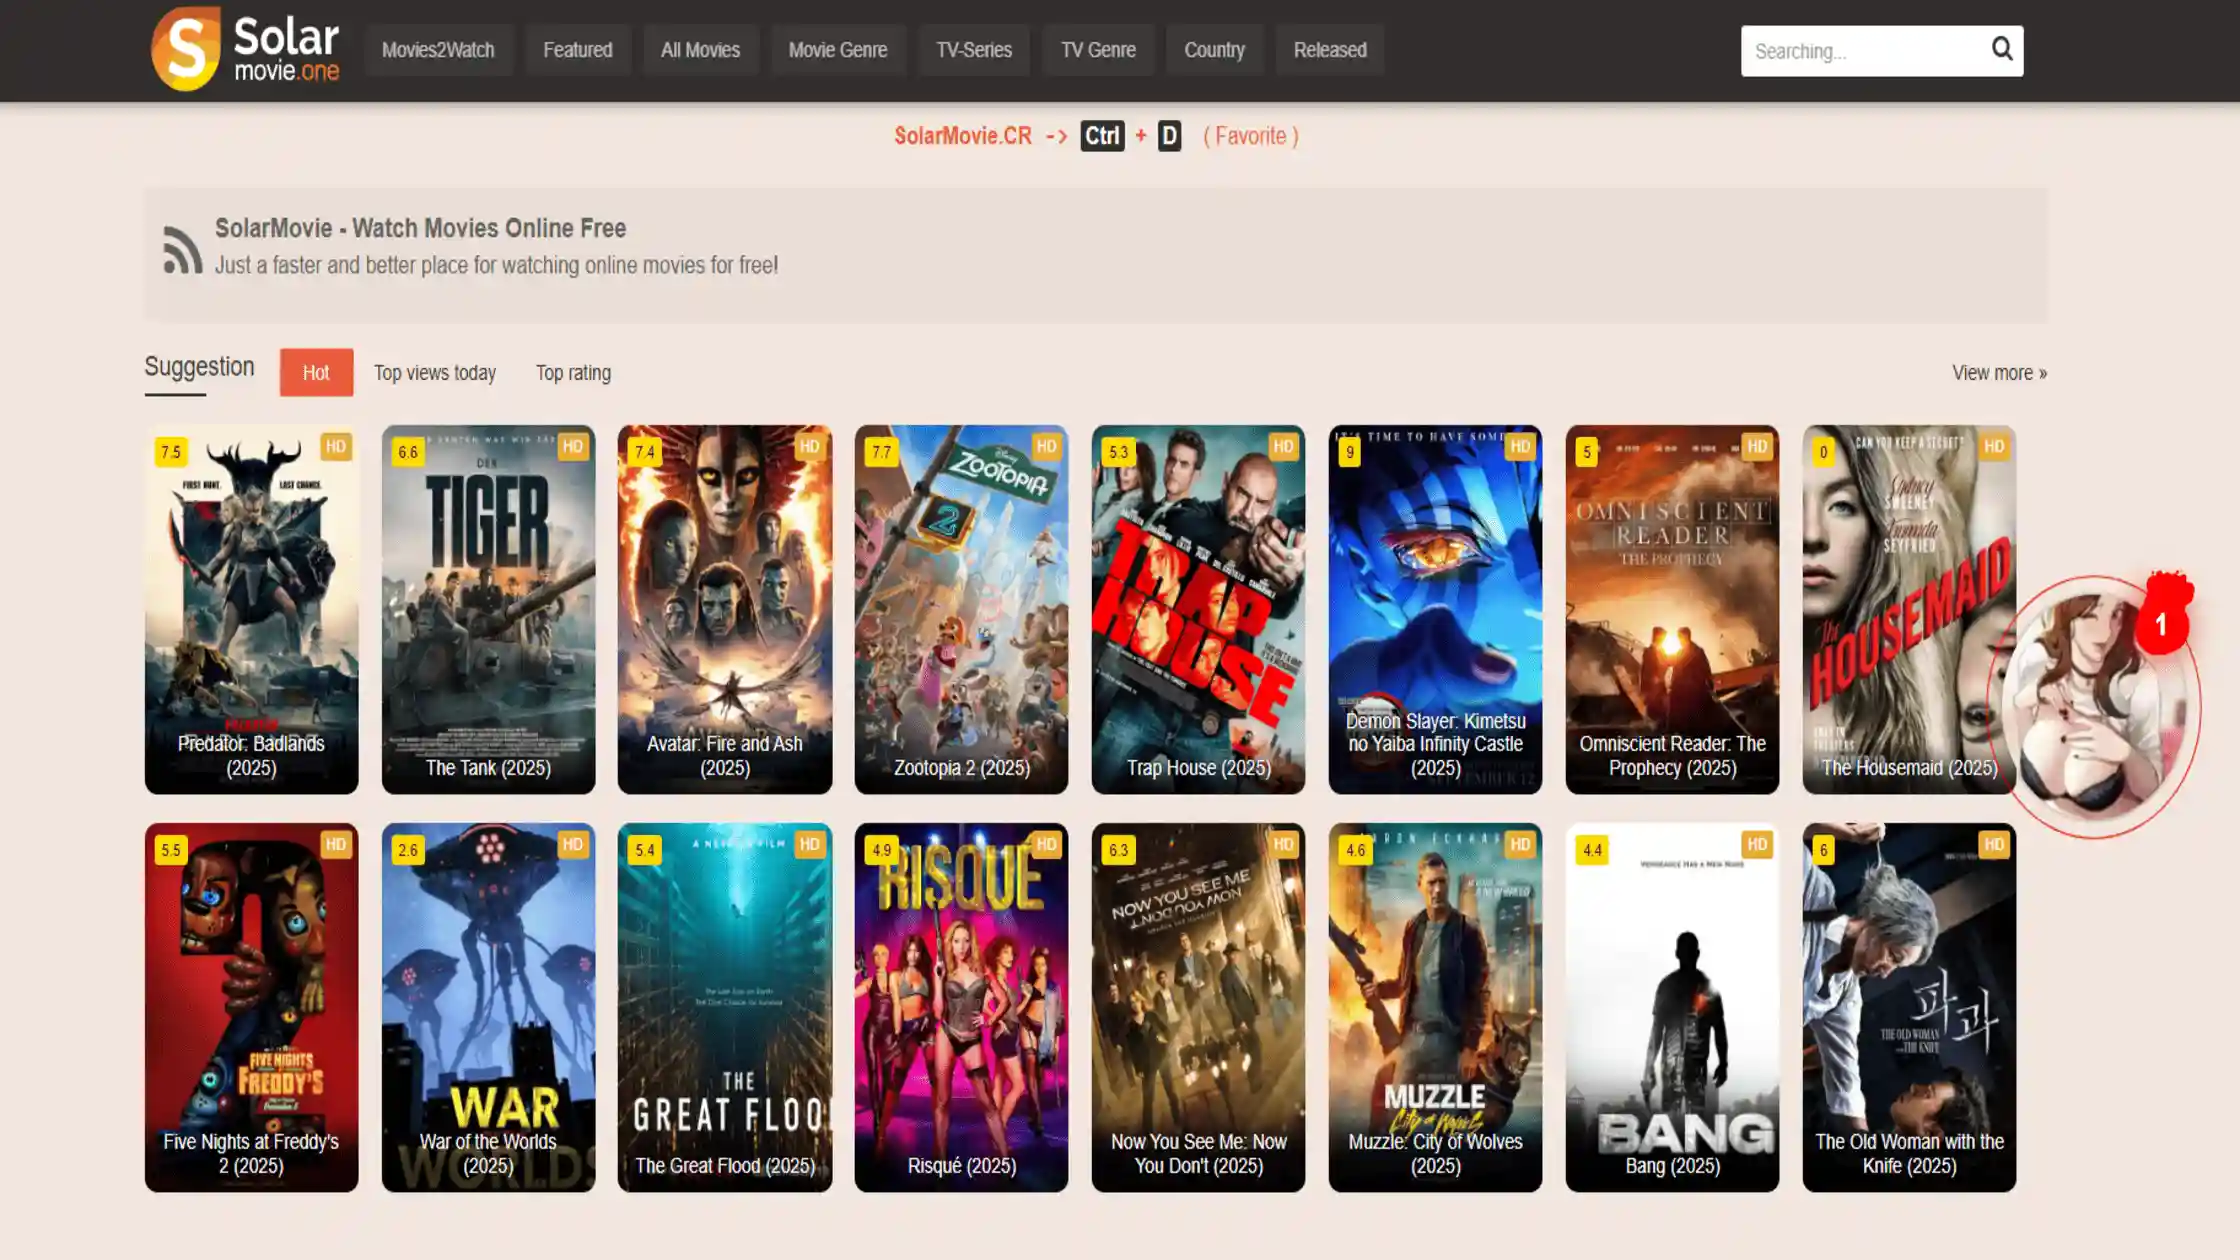Screen dimensions: 2240x1260
Task: Click the red notification badge on floating avatar
Action: [x=2161, y=625]
